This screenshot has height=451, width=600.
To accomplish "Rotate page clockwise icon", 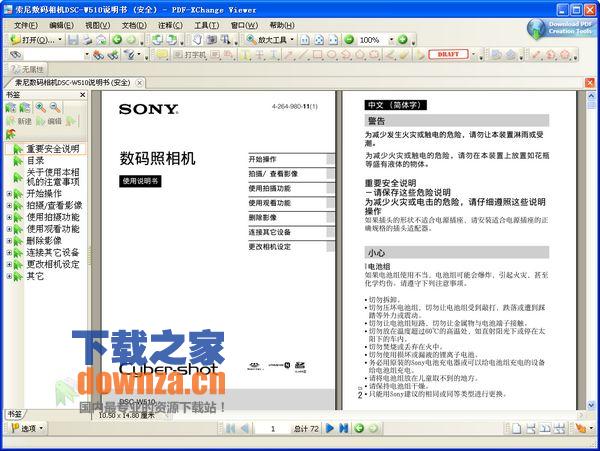I will (172, 40).
